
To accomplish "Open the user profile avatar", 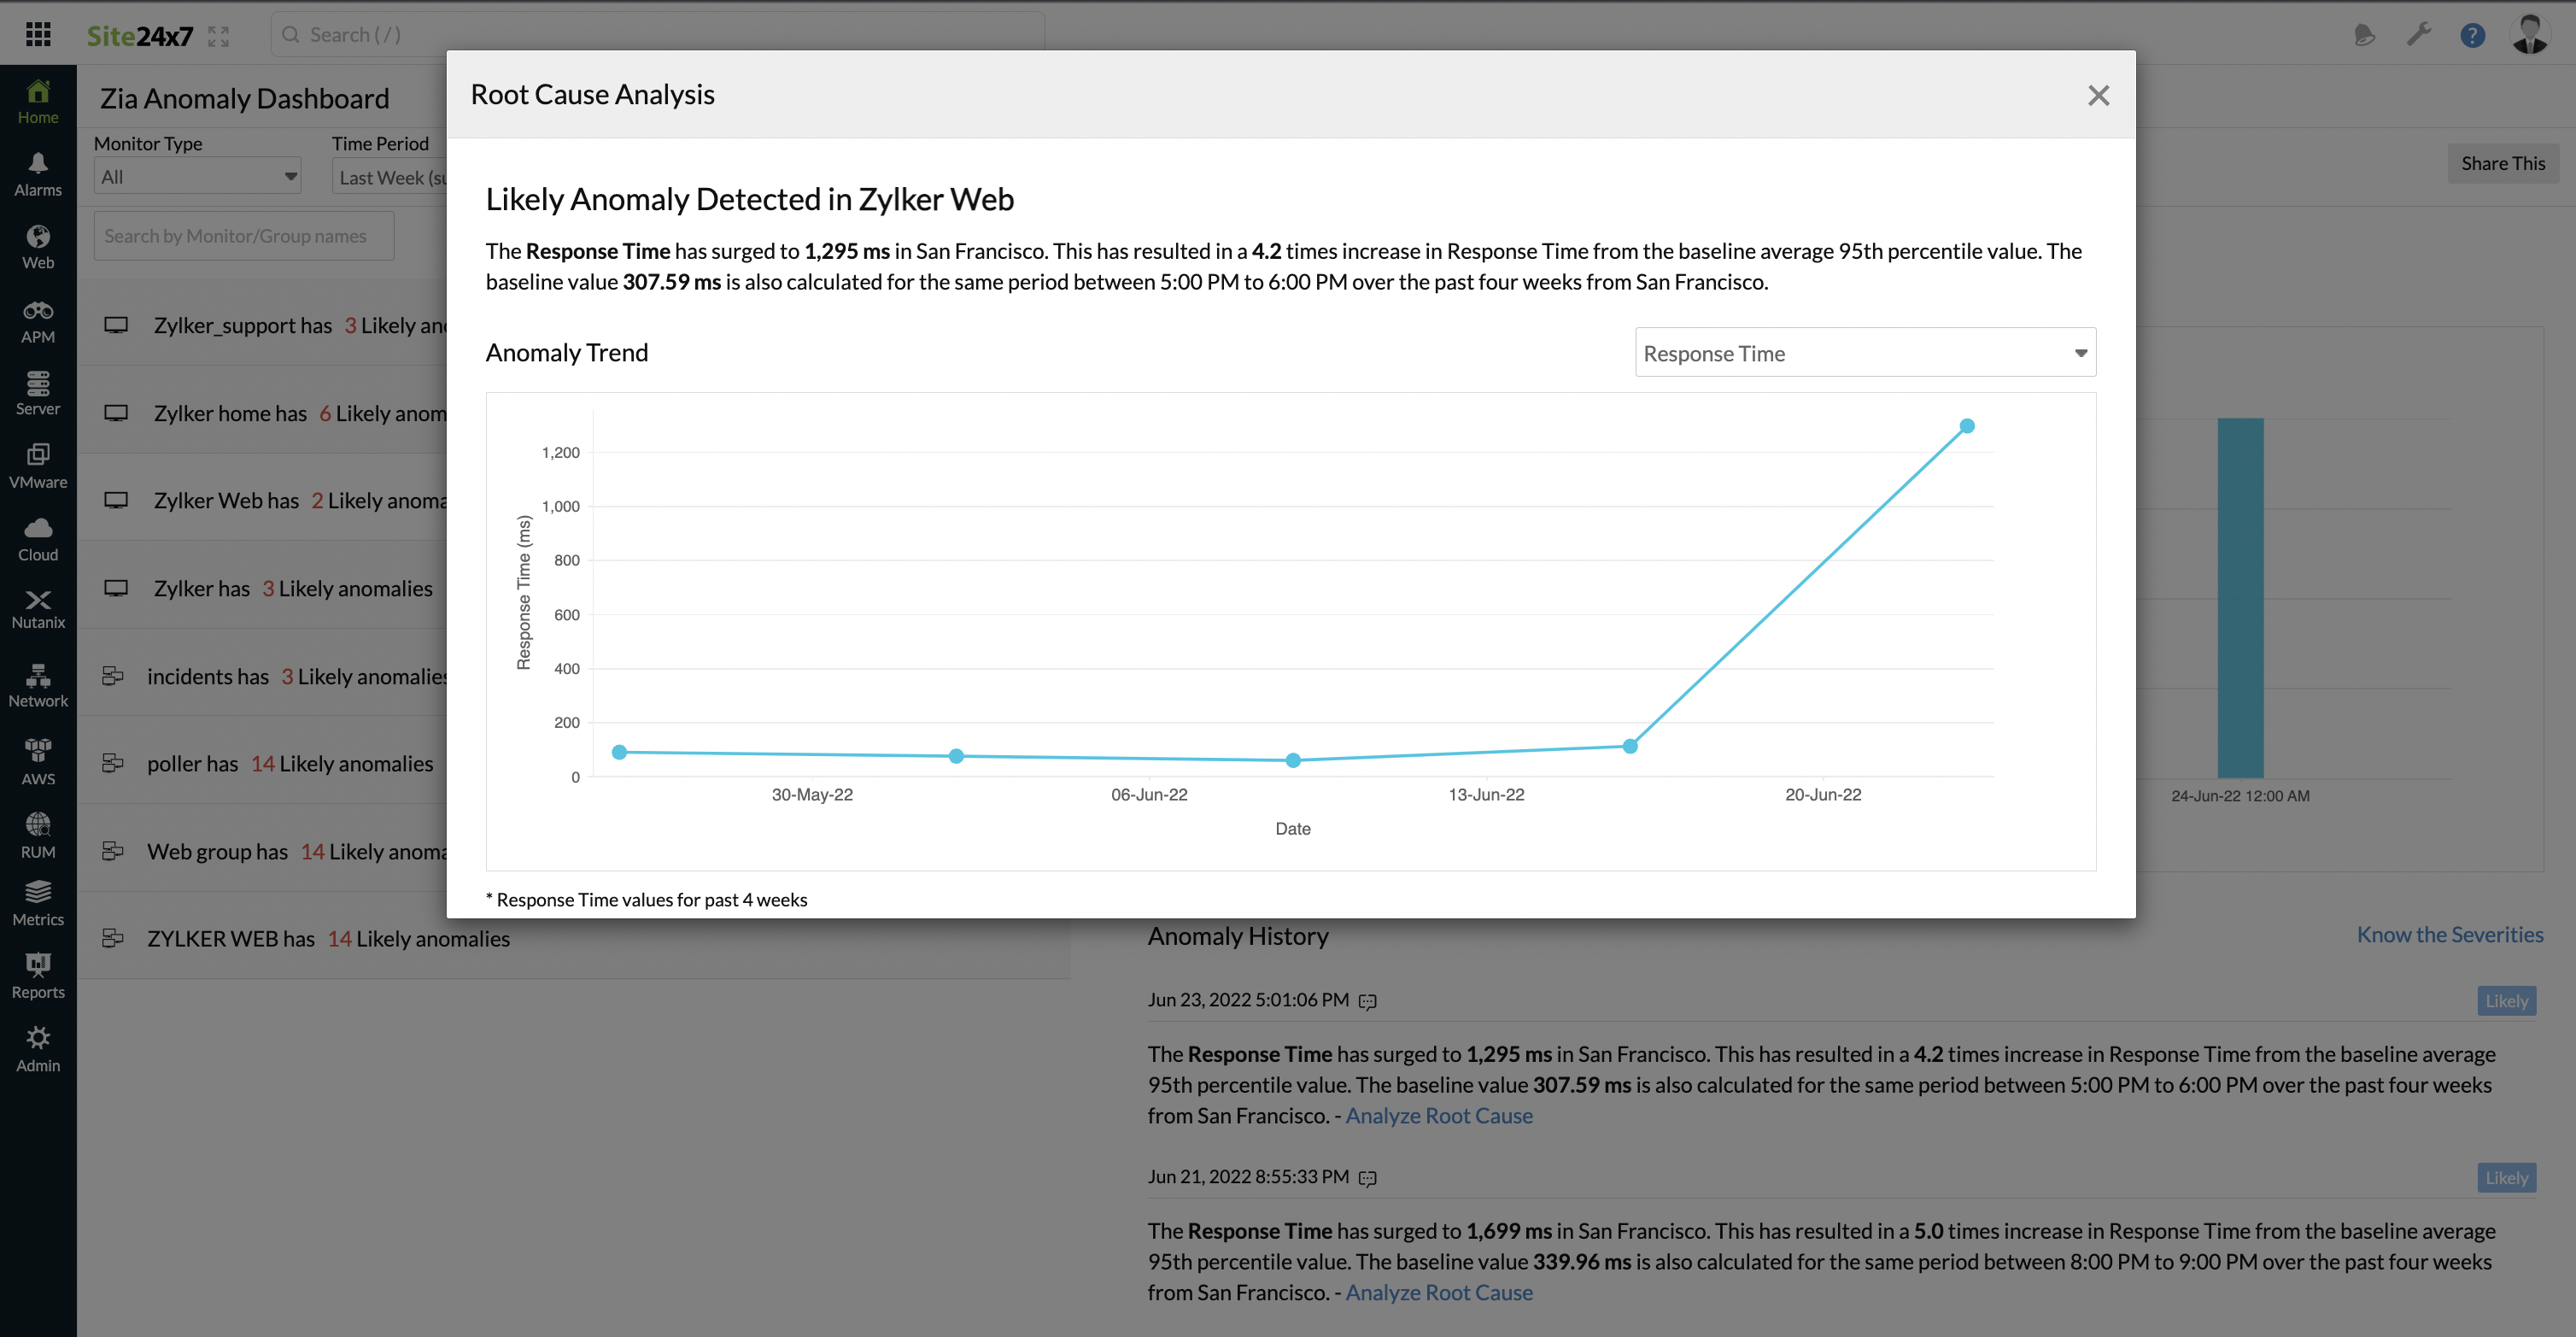I will (2529, 33).
